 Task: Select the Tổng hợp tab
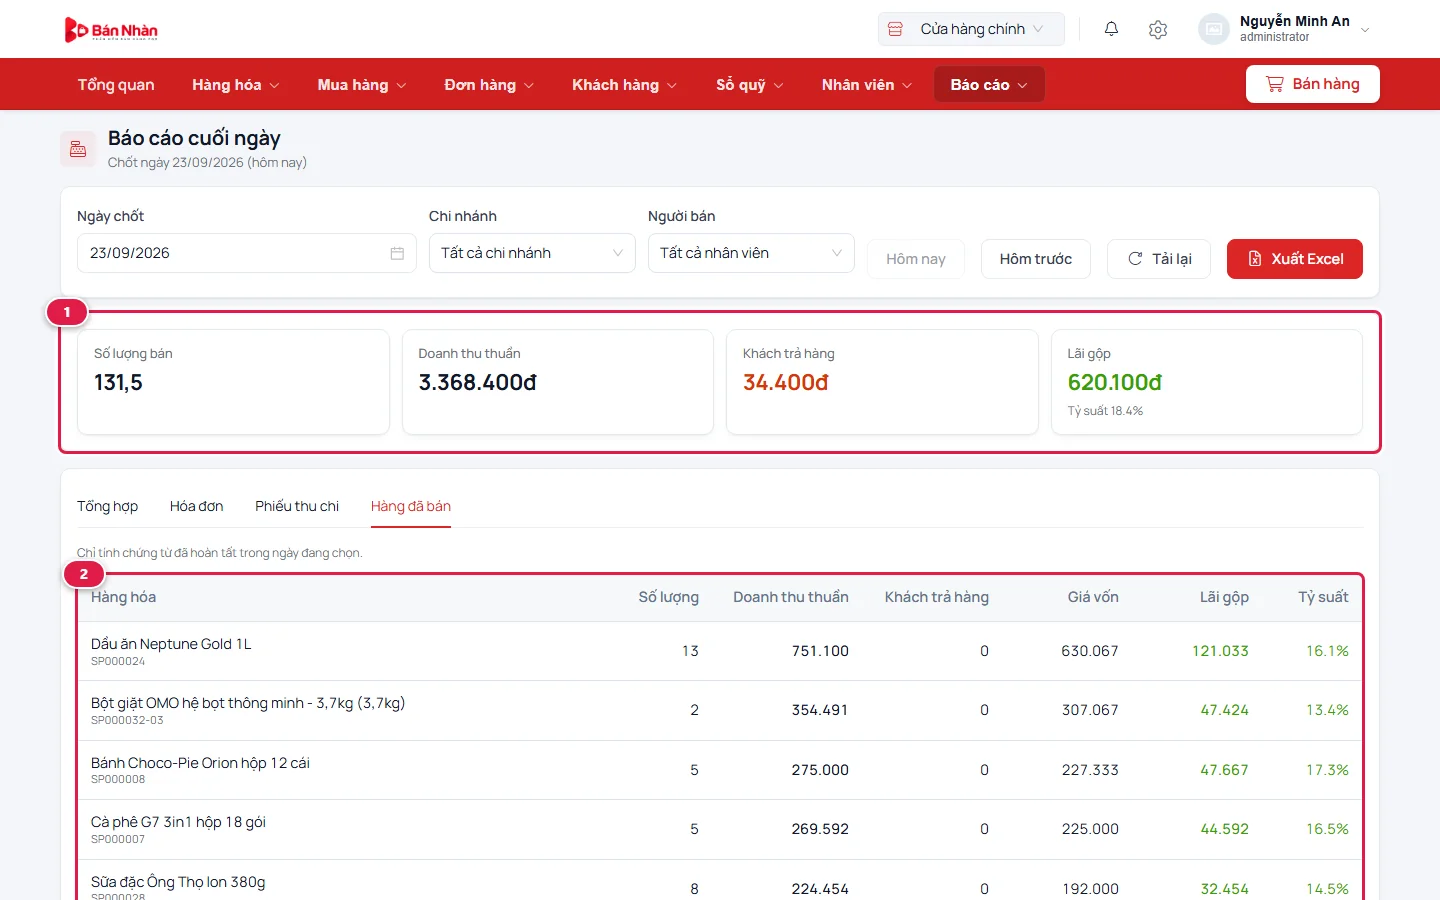click(108, 506)
